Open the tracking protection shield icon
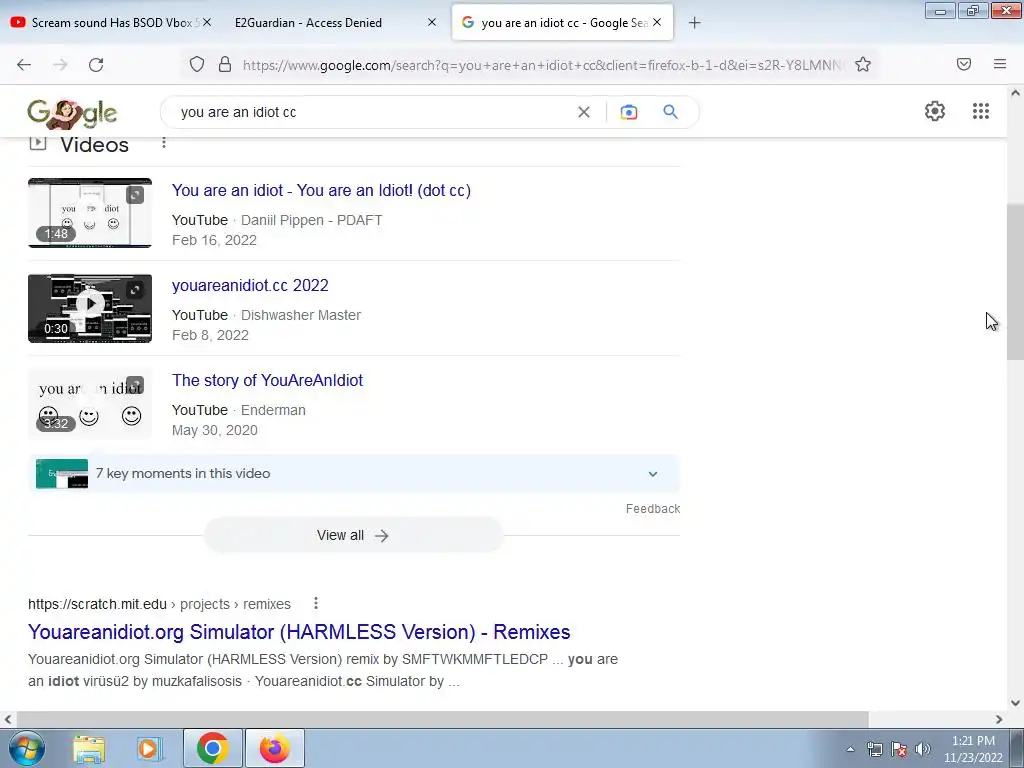1024x768 pixels. pyautogui.click(x=197, y=64)
